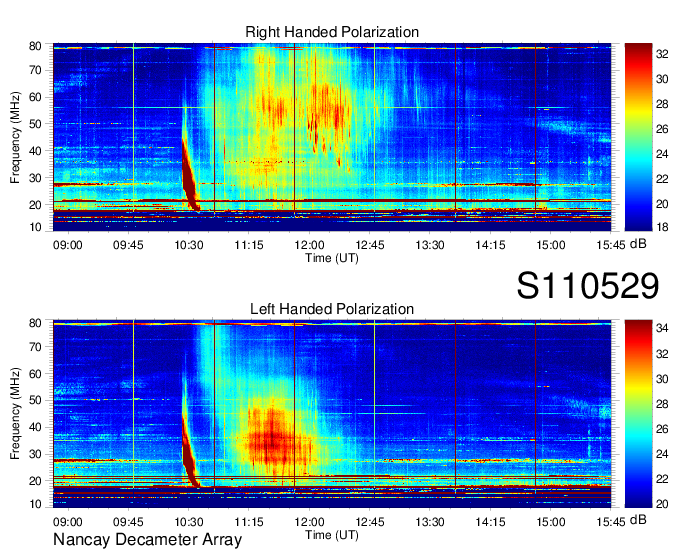Click the 60 MHz tick of the Right Handed plot

coord(36,97)
